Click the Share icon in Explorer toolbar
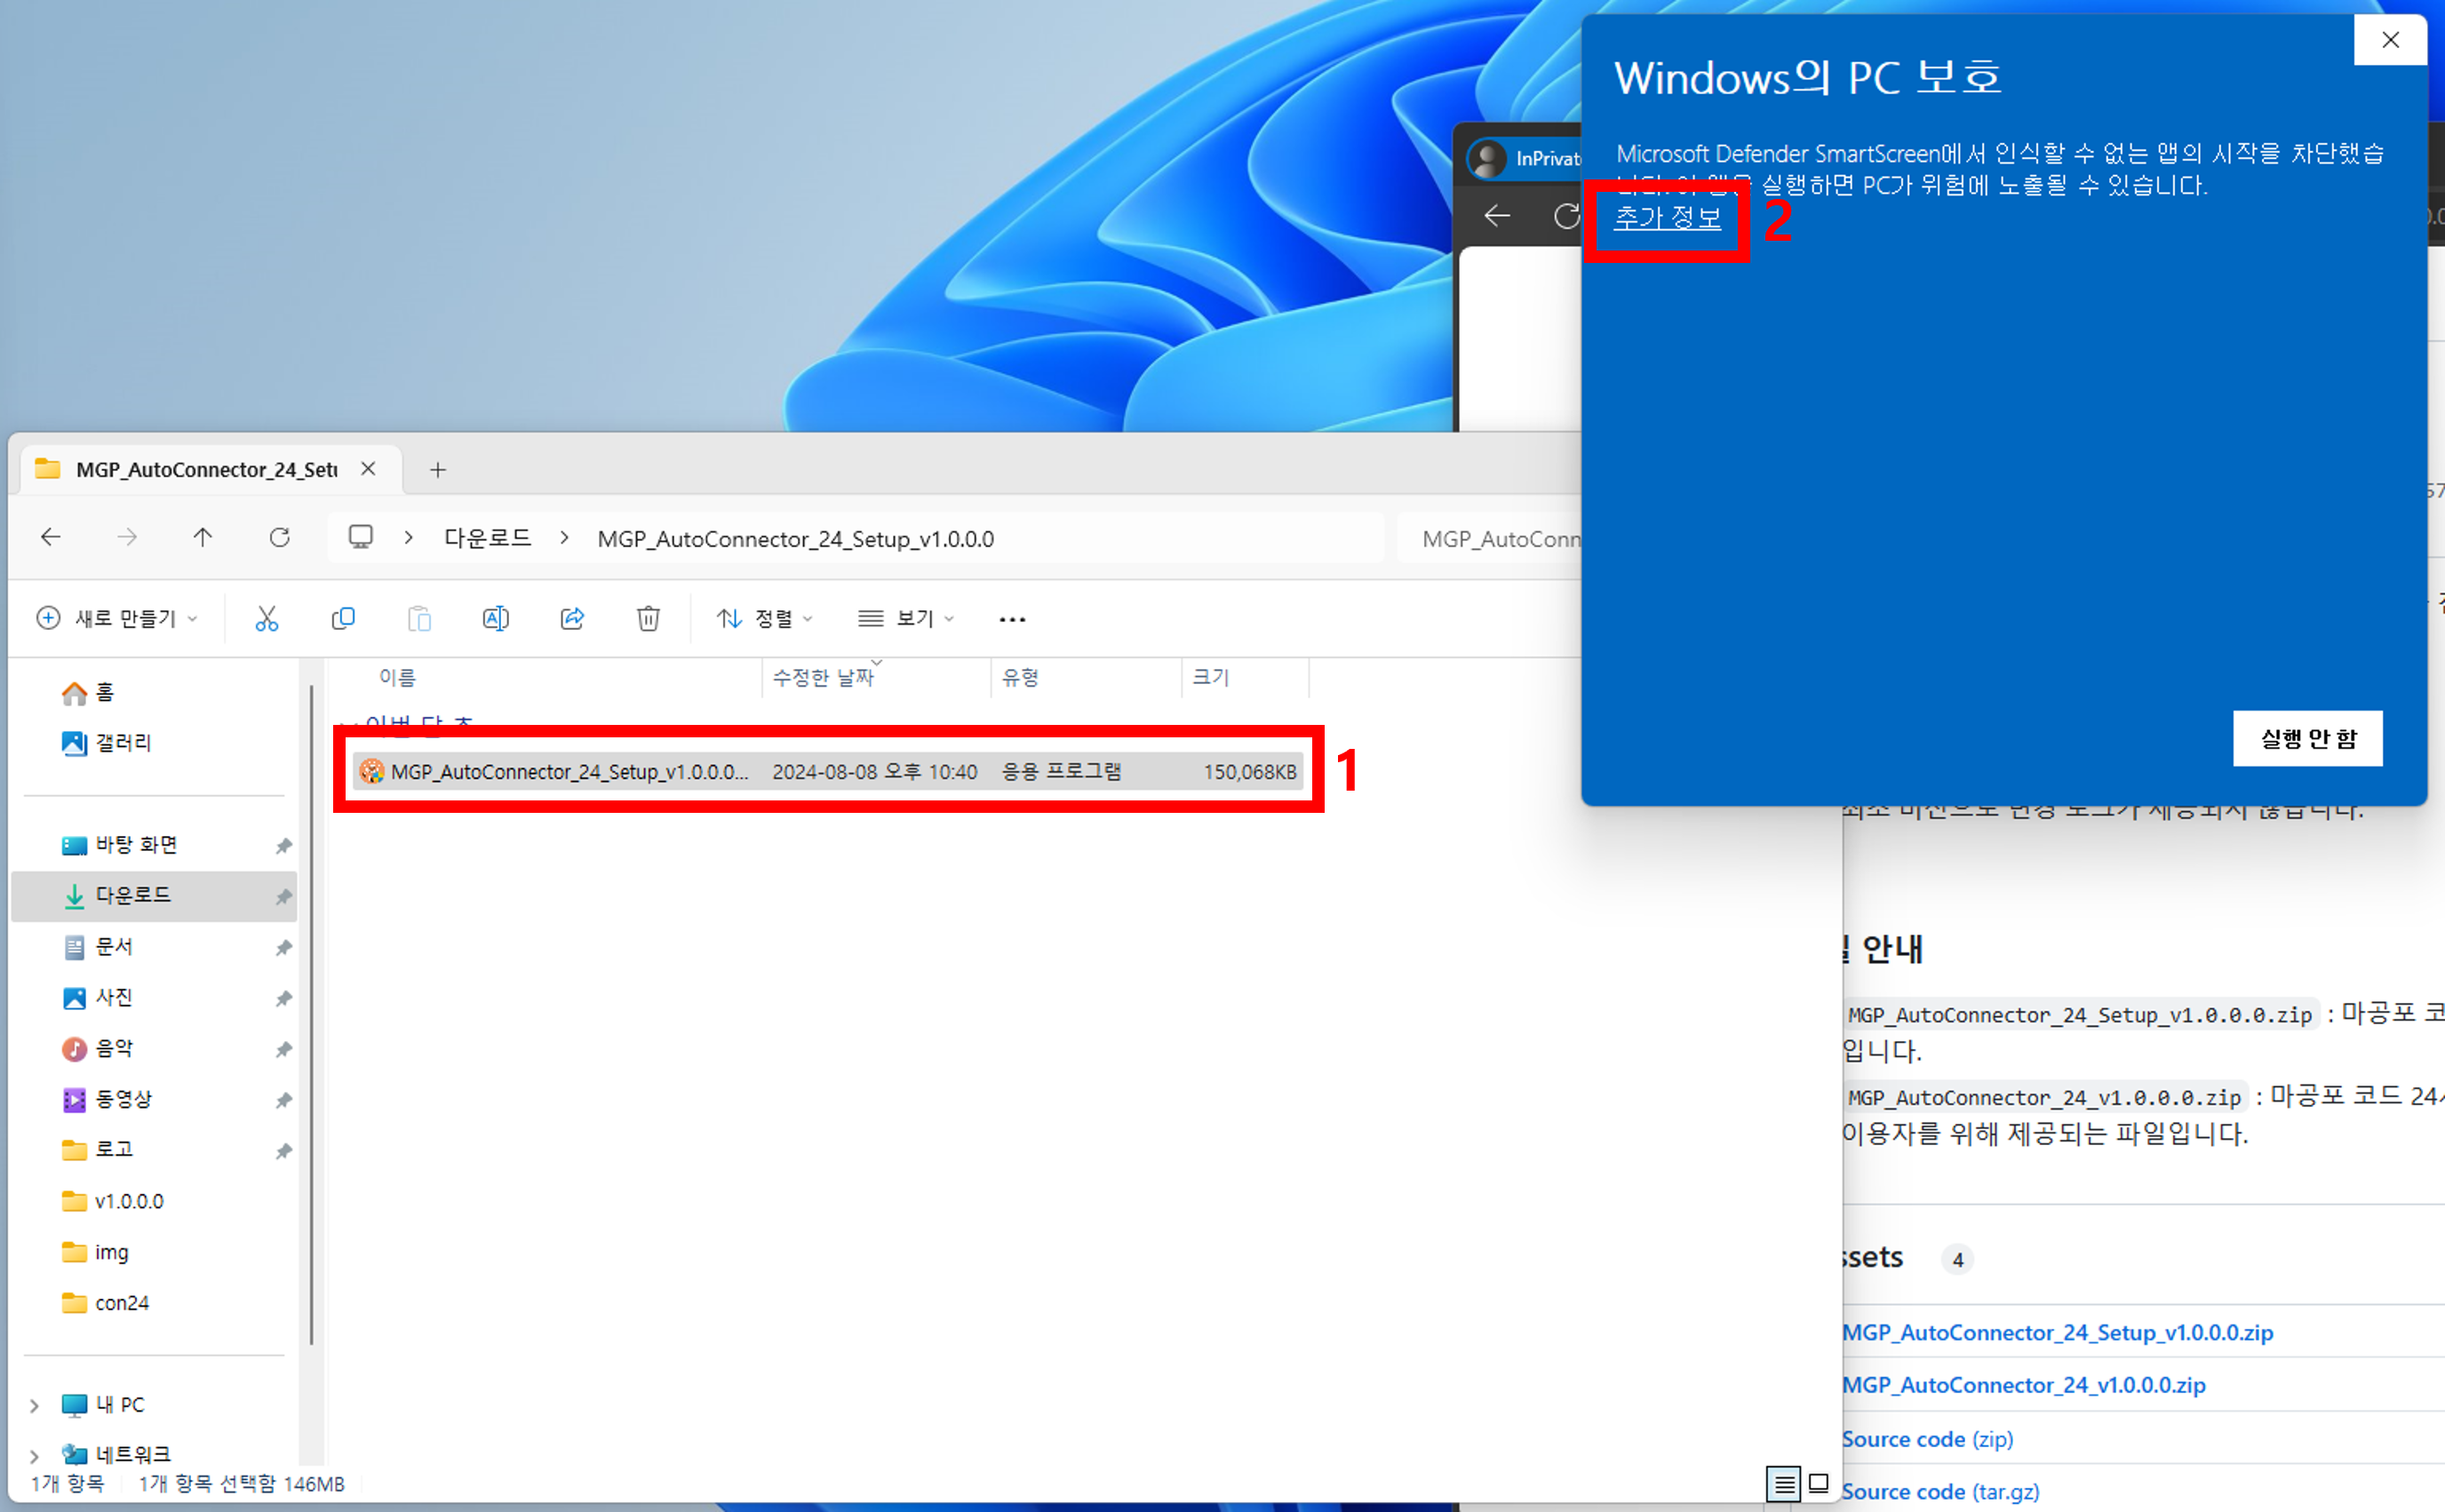The height and width of the screenshot is (1512, 2445). coord(572,619)
